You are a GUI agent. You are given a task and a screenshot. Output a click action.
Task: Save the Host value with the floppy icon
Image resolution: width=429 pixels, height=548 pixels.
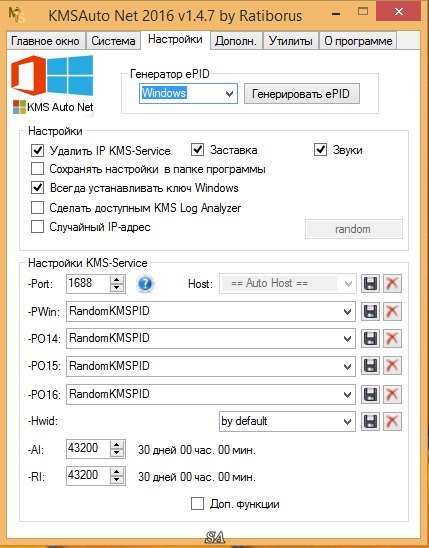pyautogui.click(x=370, y=283)
